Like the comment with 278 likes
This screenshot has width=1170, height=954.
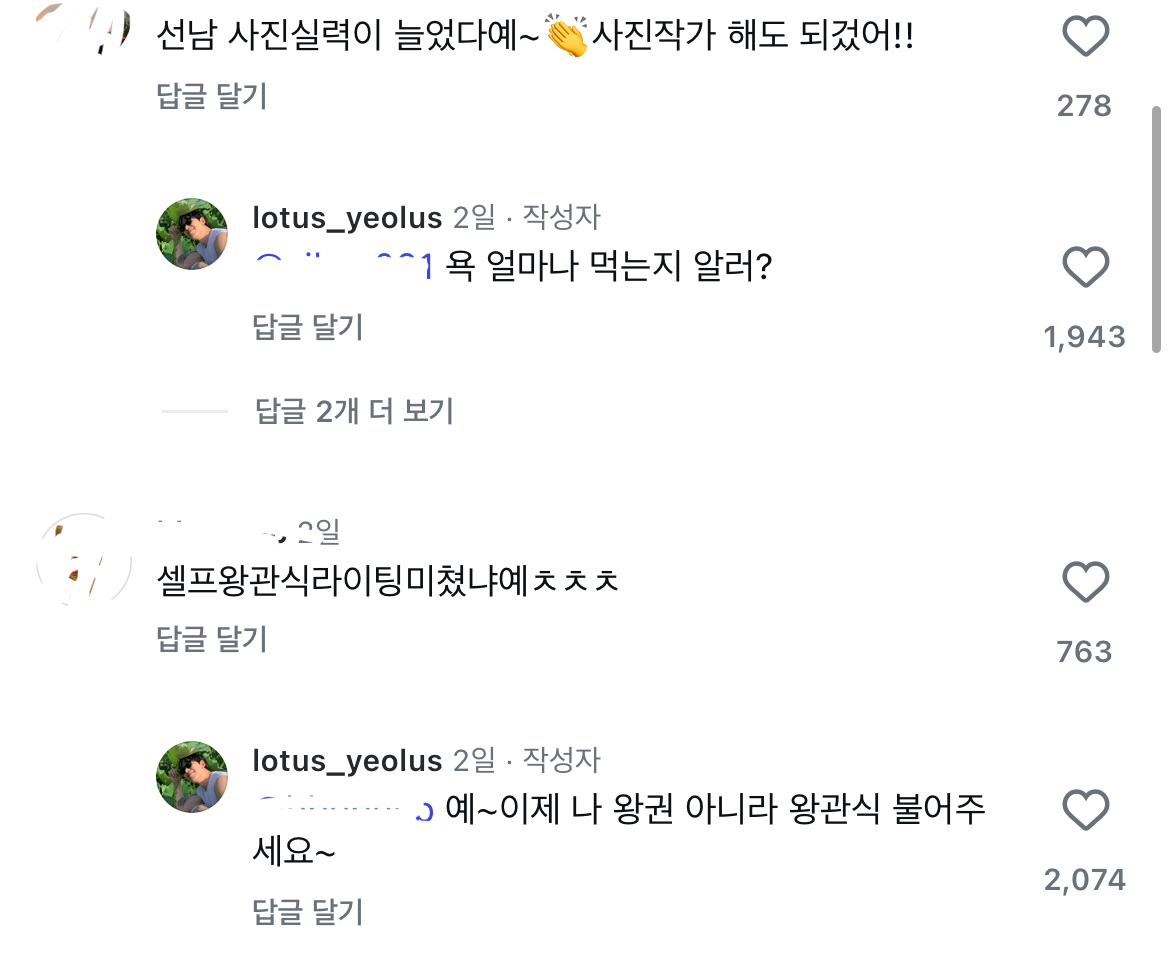point(1085,38)
